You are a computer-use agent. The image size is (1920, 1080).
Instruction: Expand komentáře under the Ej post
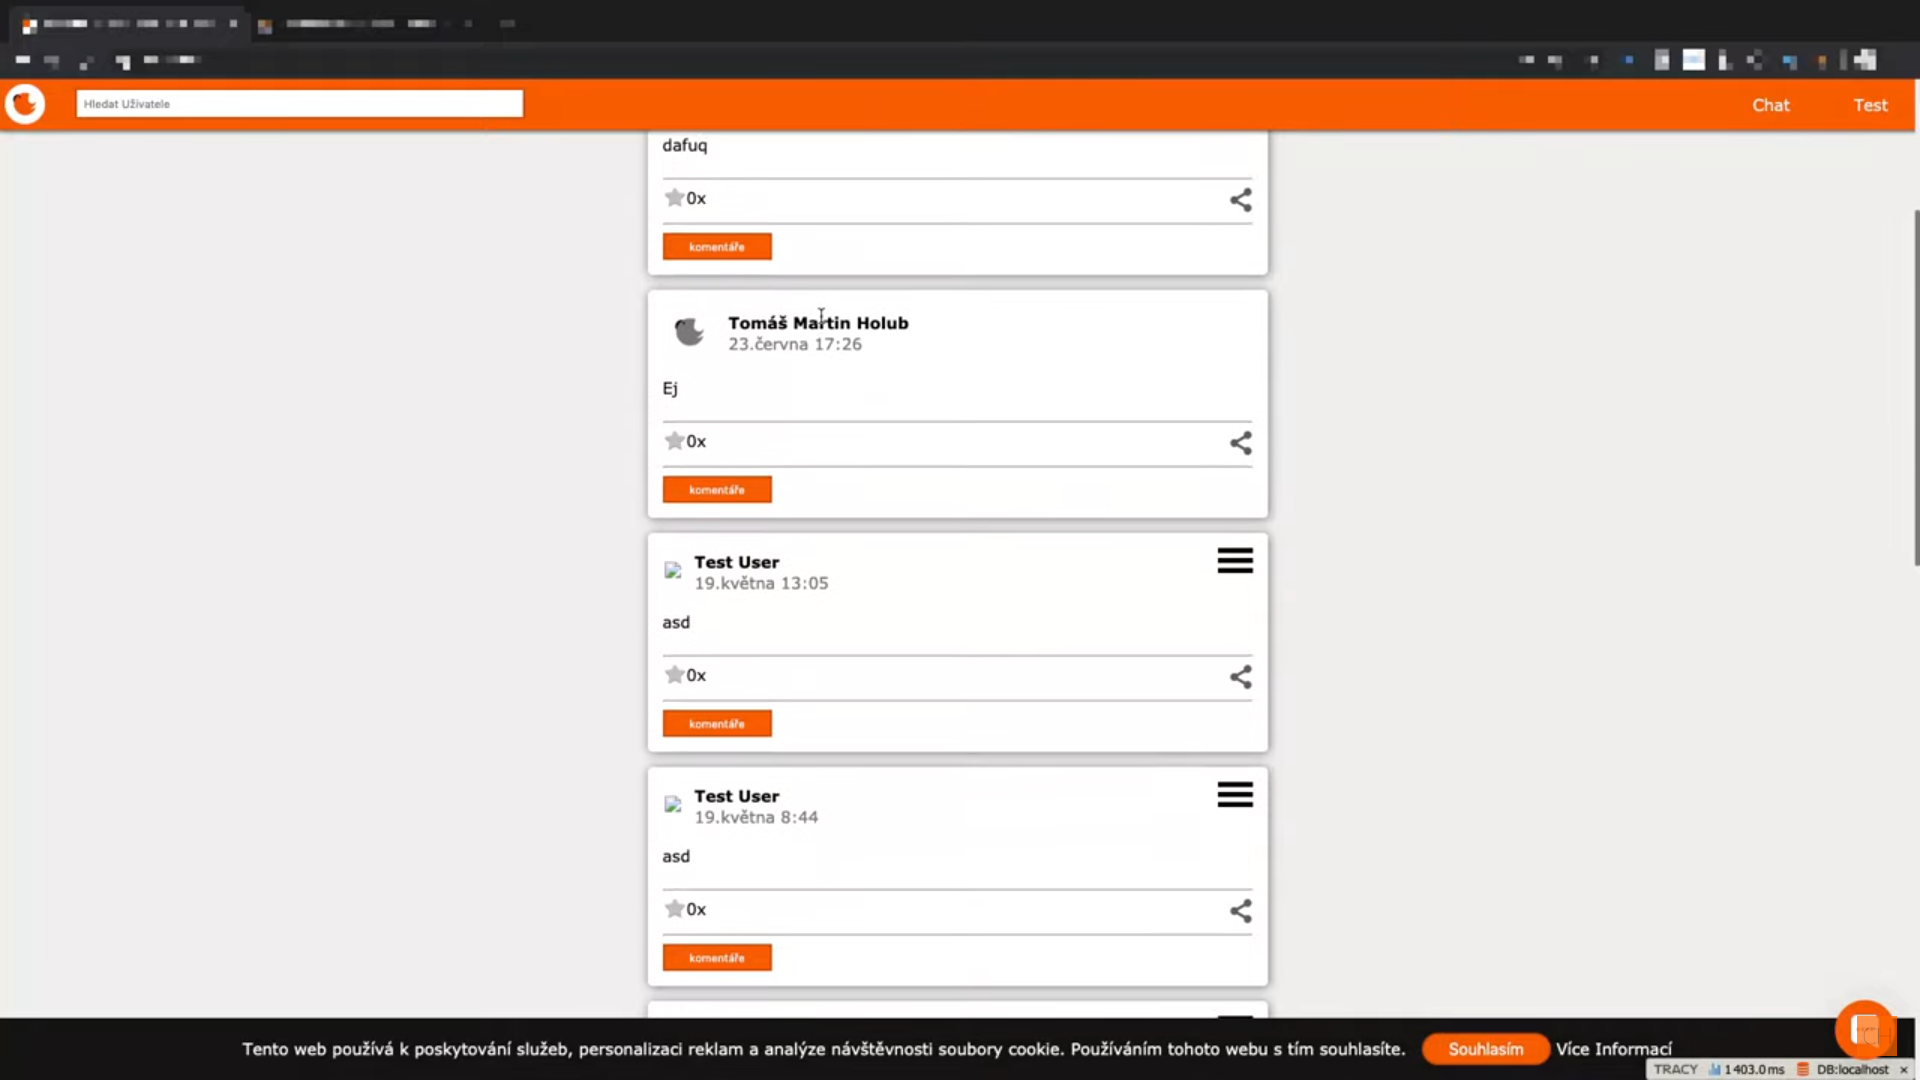tap(717, 490)
